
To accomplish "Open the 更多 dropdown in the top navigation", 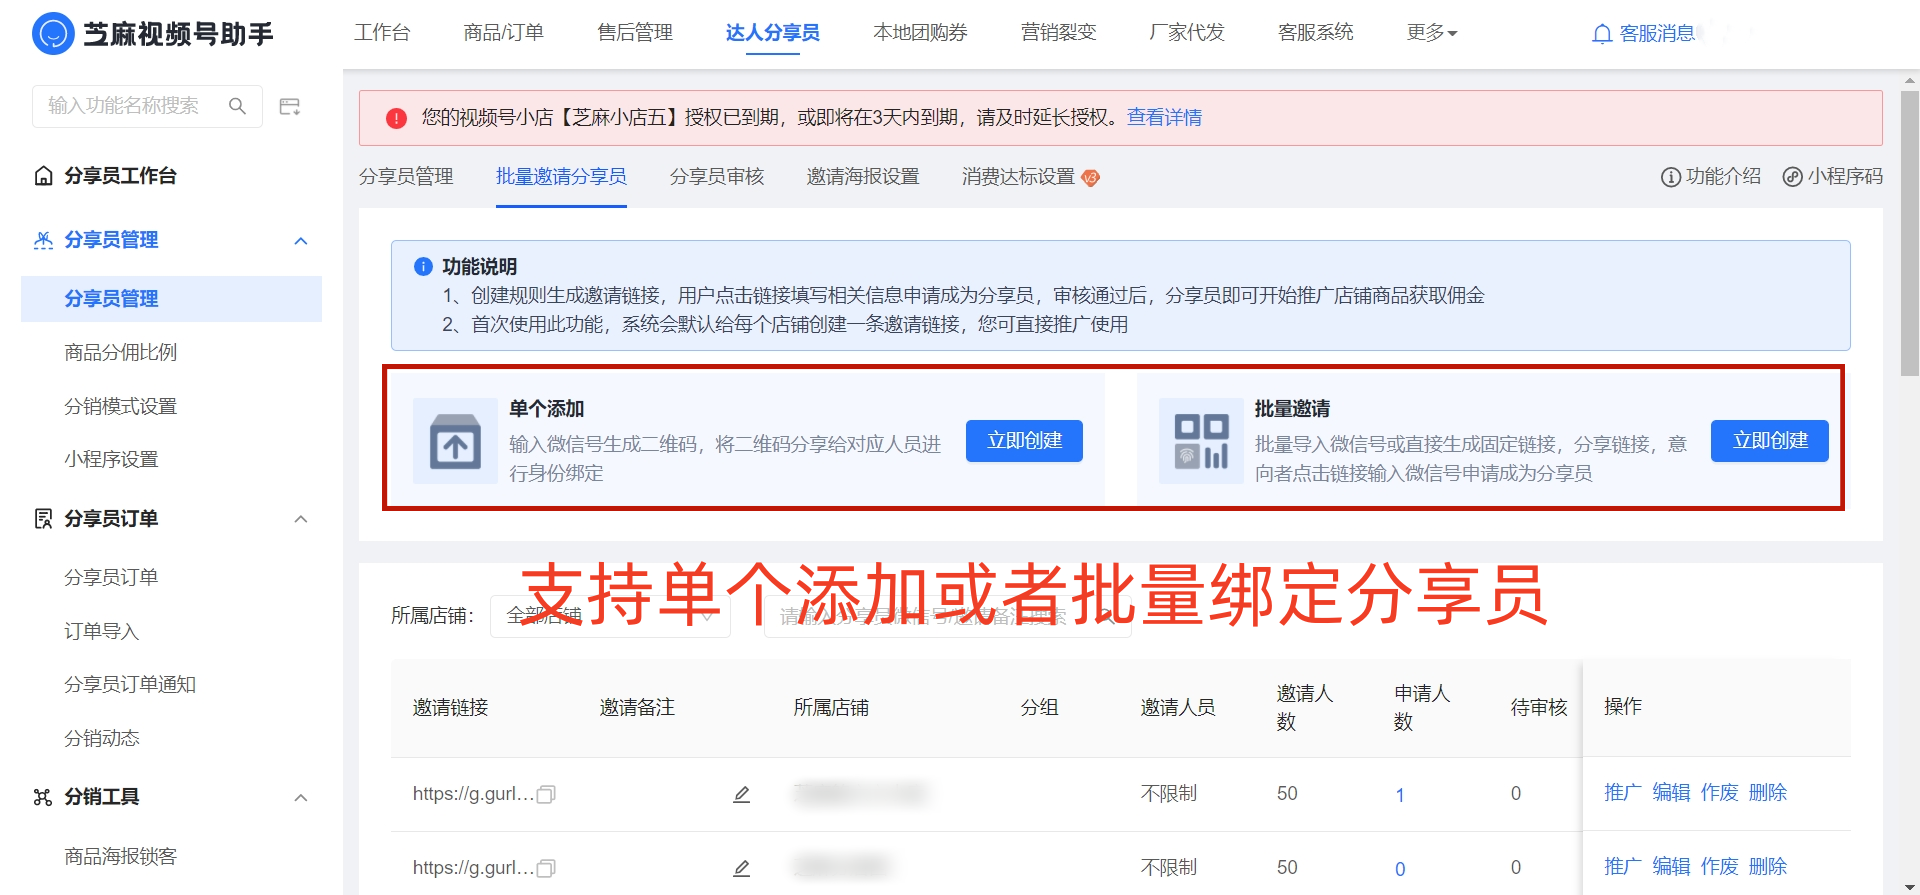I will click(1432, 33).
